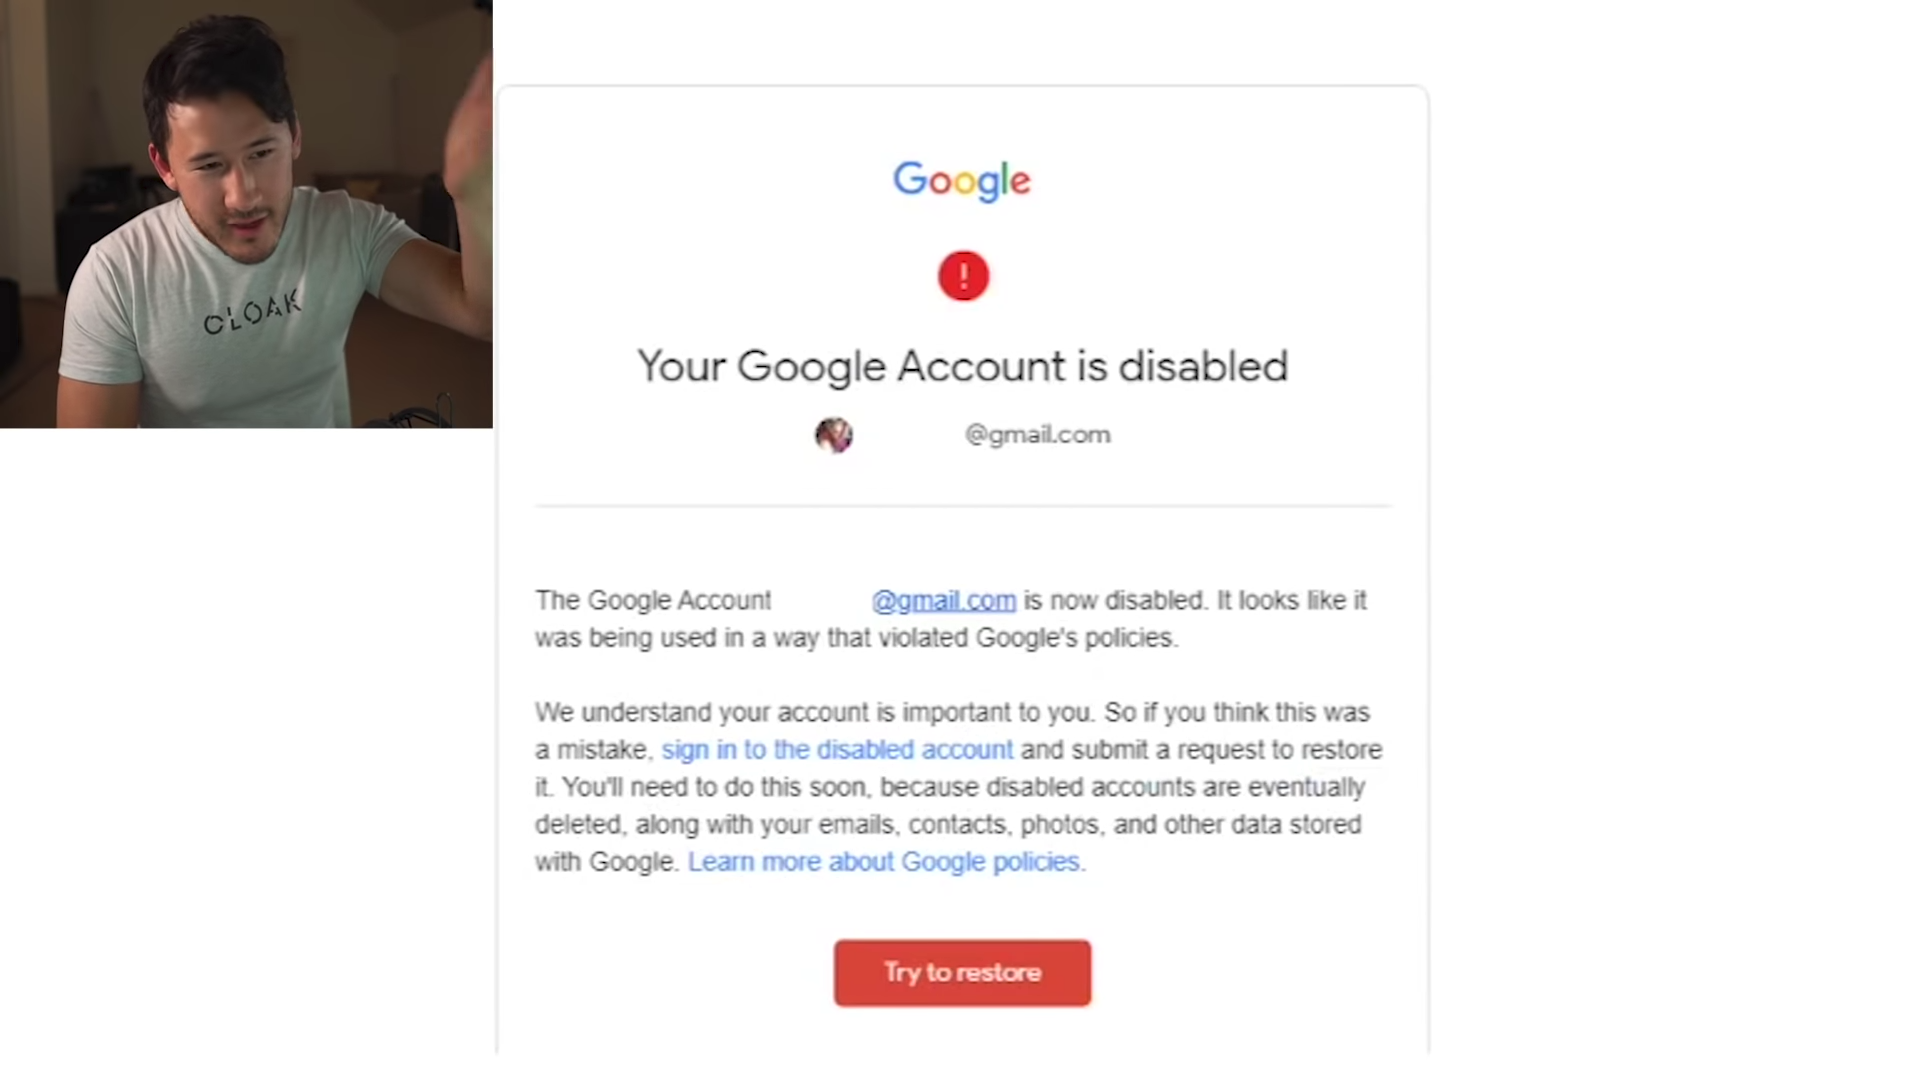Click the "and submit a request to restore" text

coord(1201,750)
